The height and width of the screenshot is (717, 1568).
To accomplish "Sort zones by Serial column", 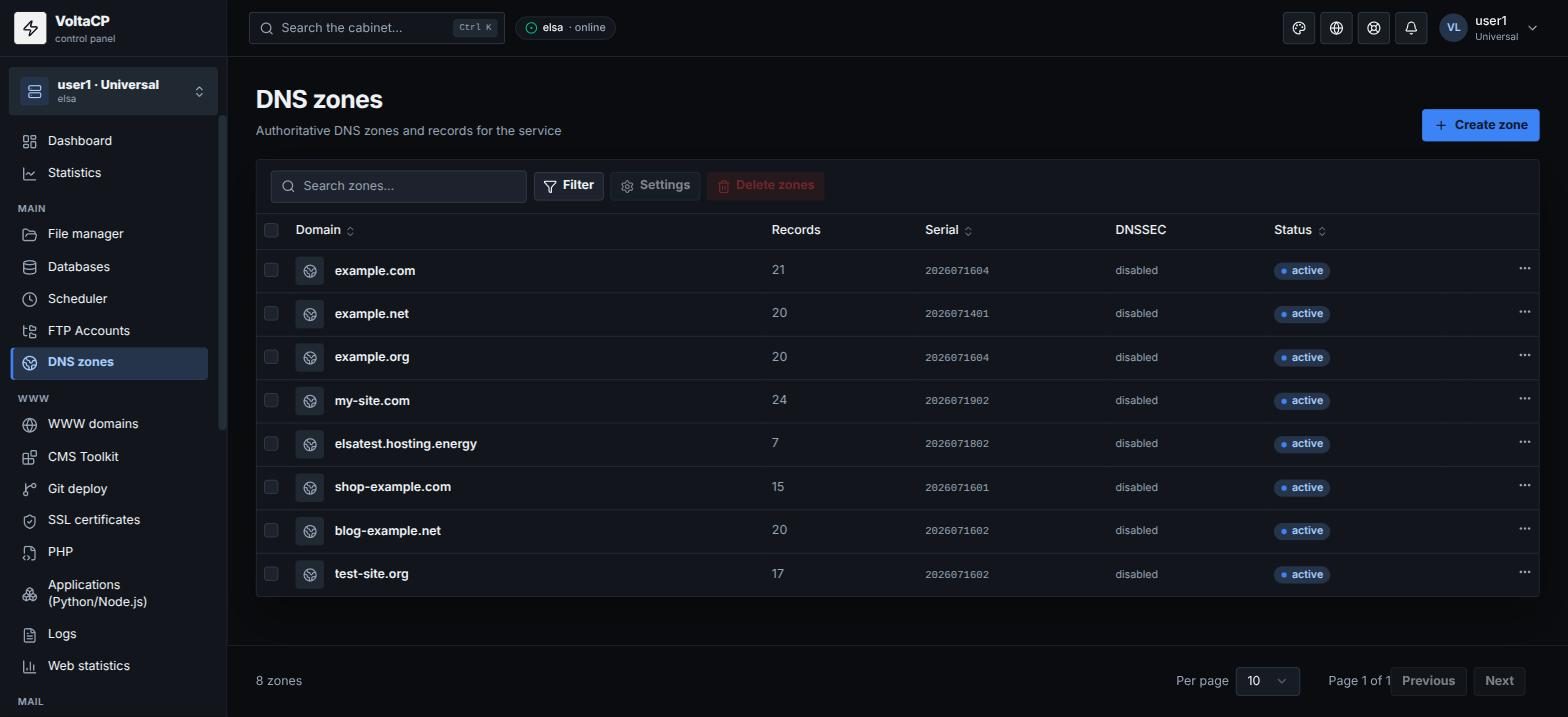I will pyautogui.click(x=948, y=230).
